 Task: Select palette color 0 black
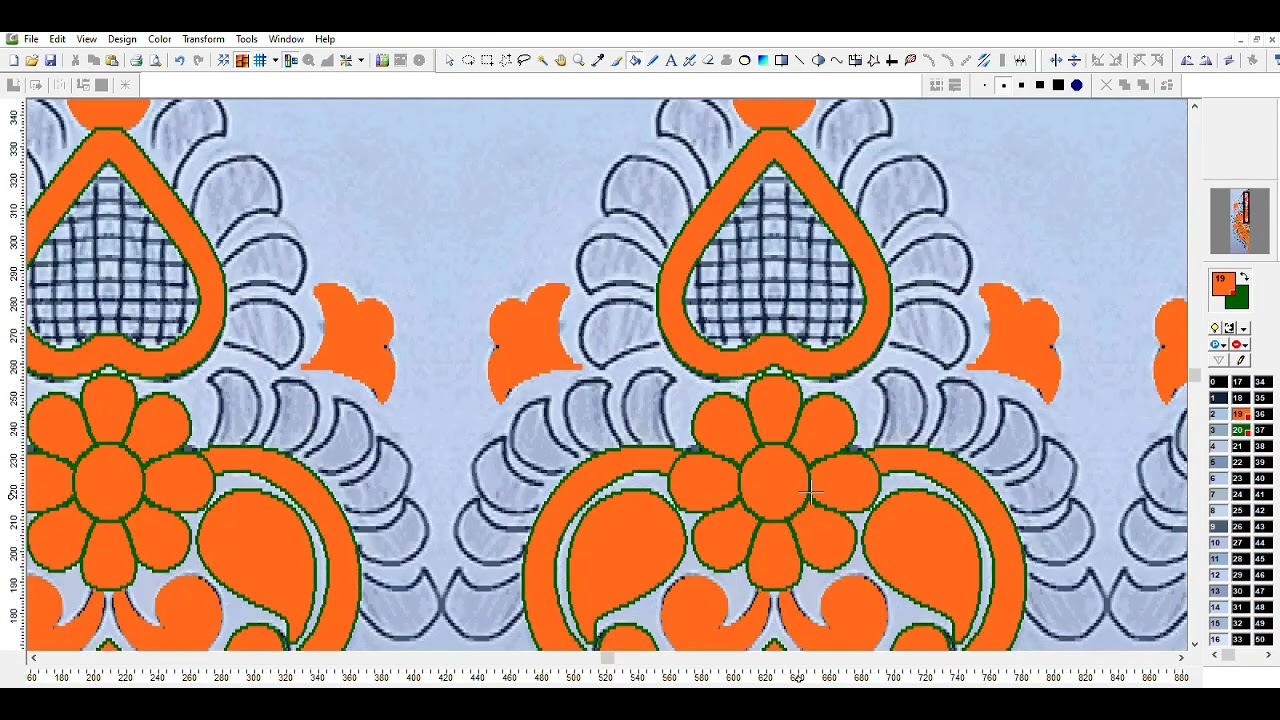pos(1217,382)
